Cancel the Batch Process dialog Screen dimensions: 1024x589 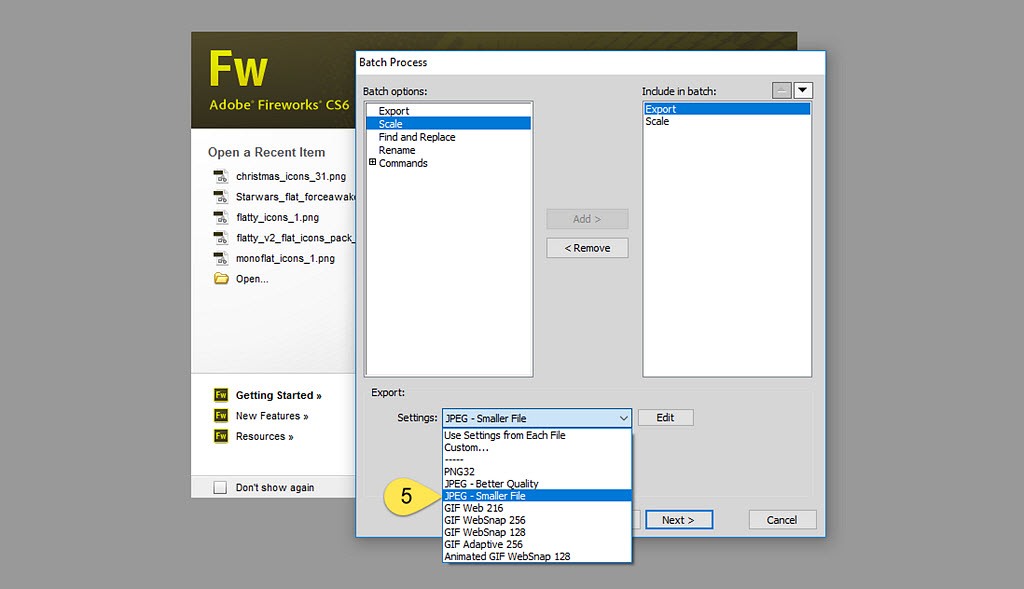pos(782,520)
